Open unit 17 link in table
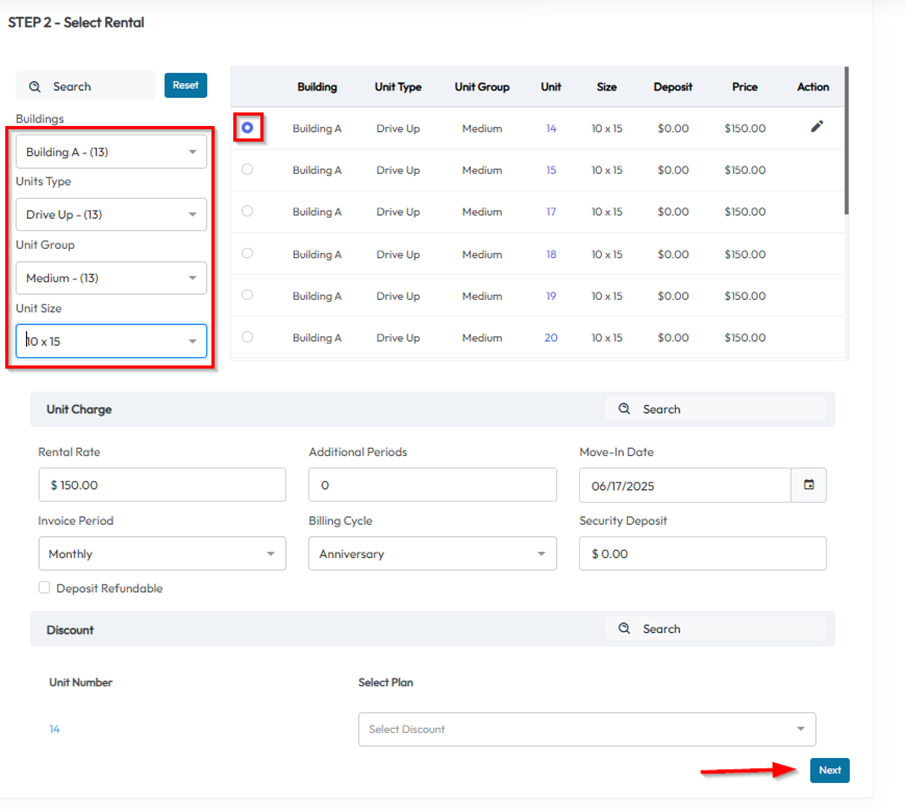 [x=551, y=212]
